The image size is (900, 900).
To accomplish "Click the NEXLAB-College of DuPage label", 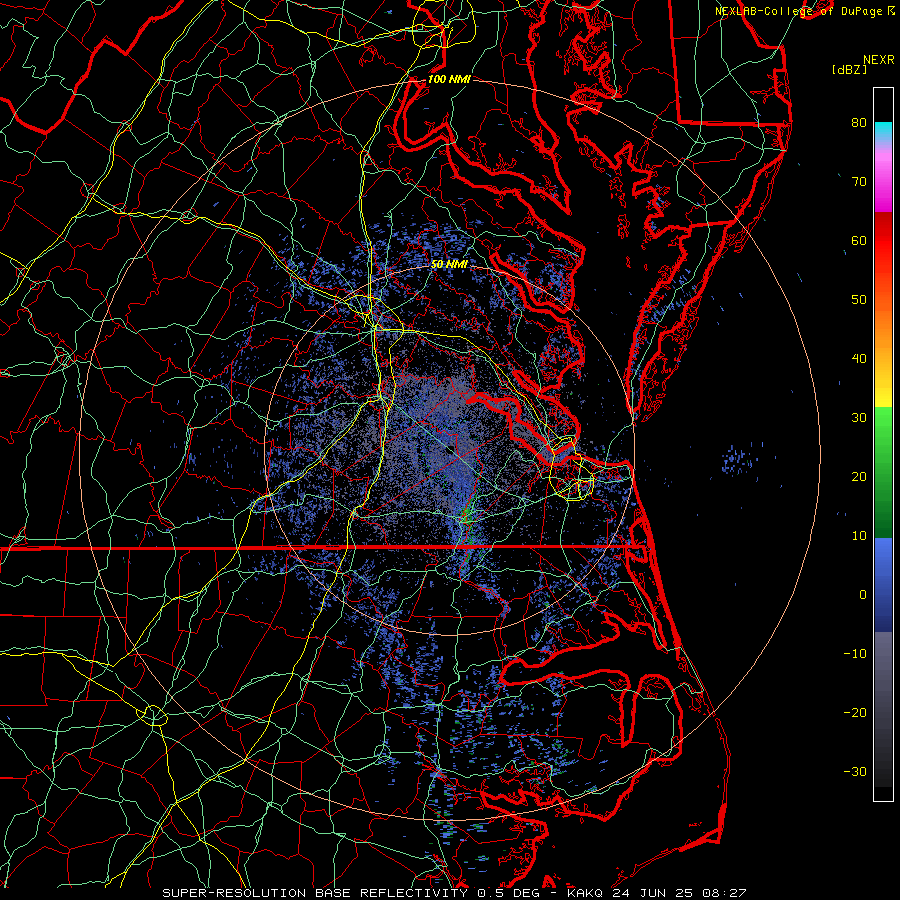I will (x=798, y=11).
